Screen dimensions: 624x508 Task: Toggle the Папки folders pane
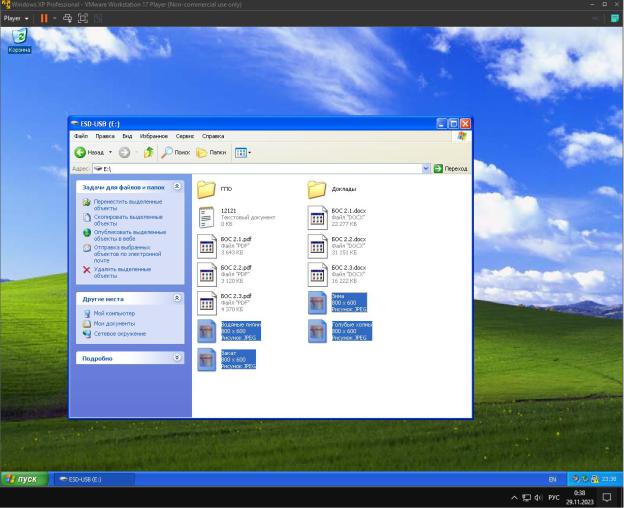211,152
